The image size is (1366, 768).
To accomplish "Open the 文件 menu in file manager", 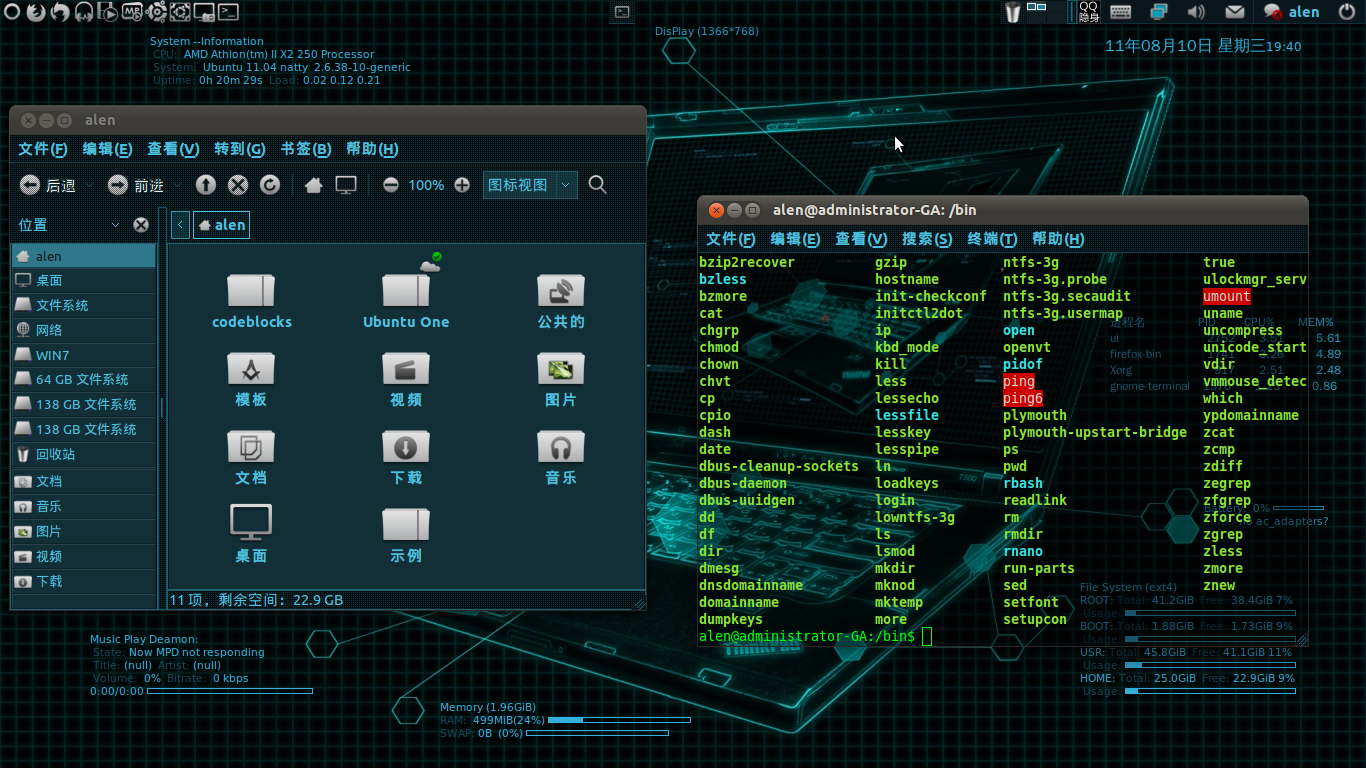I will 42,149.
